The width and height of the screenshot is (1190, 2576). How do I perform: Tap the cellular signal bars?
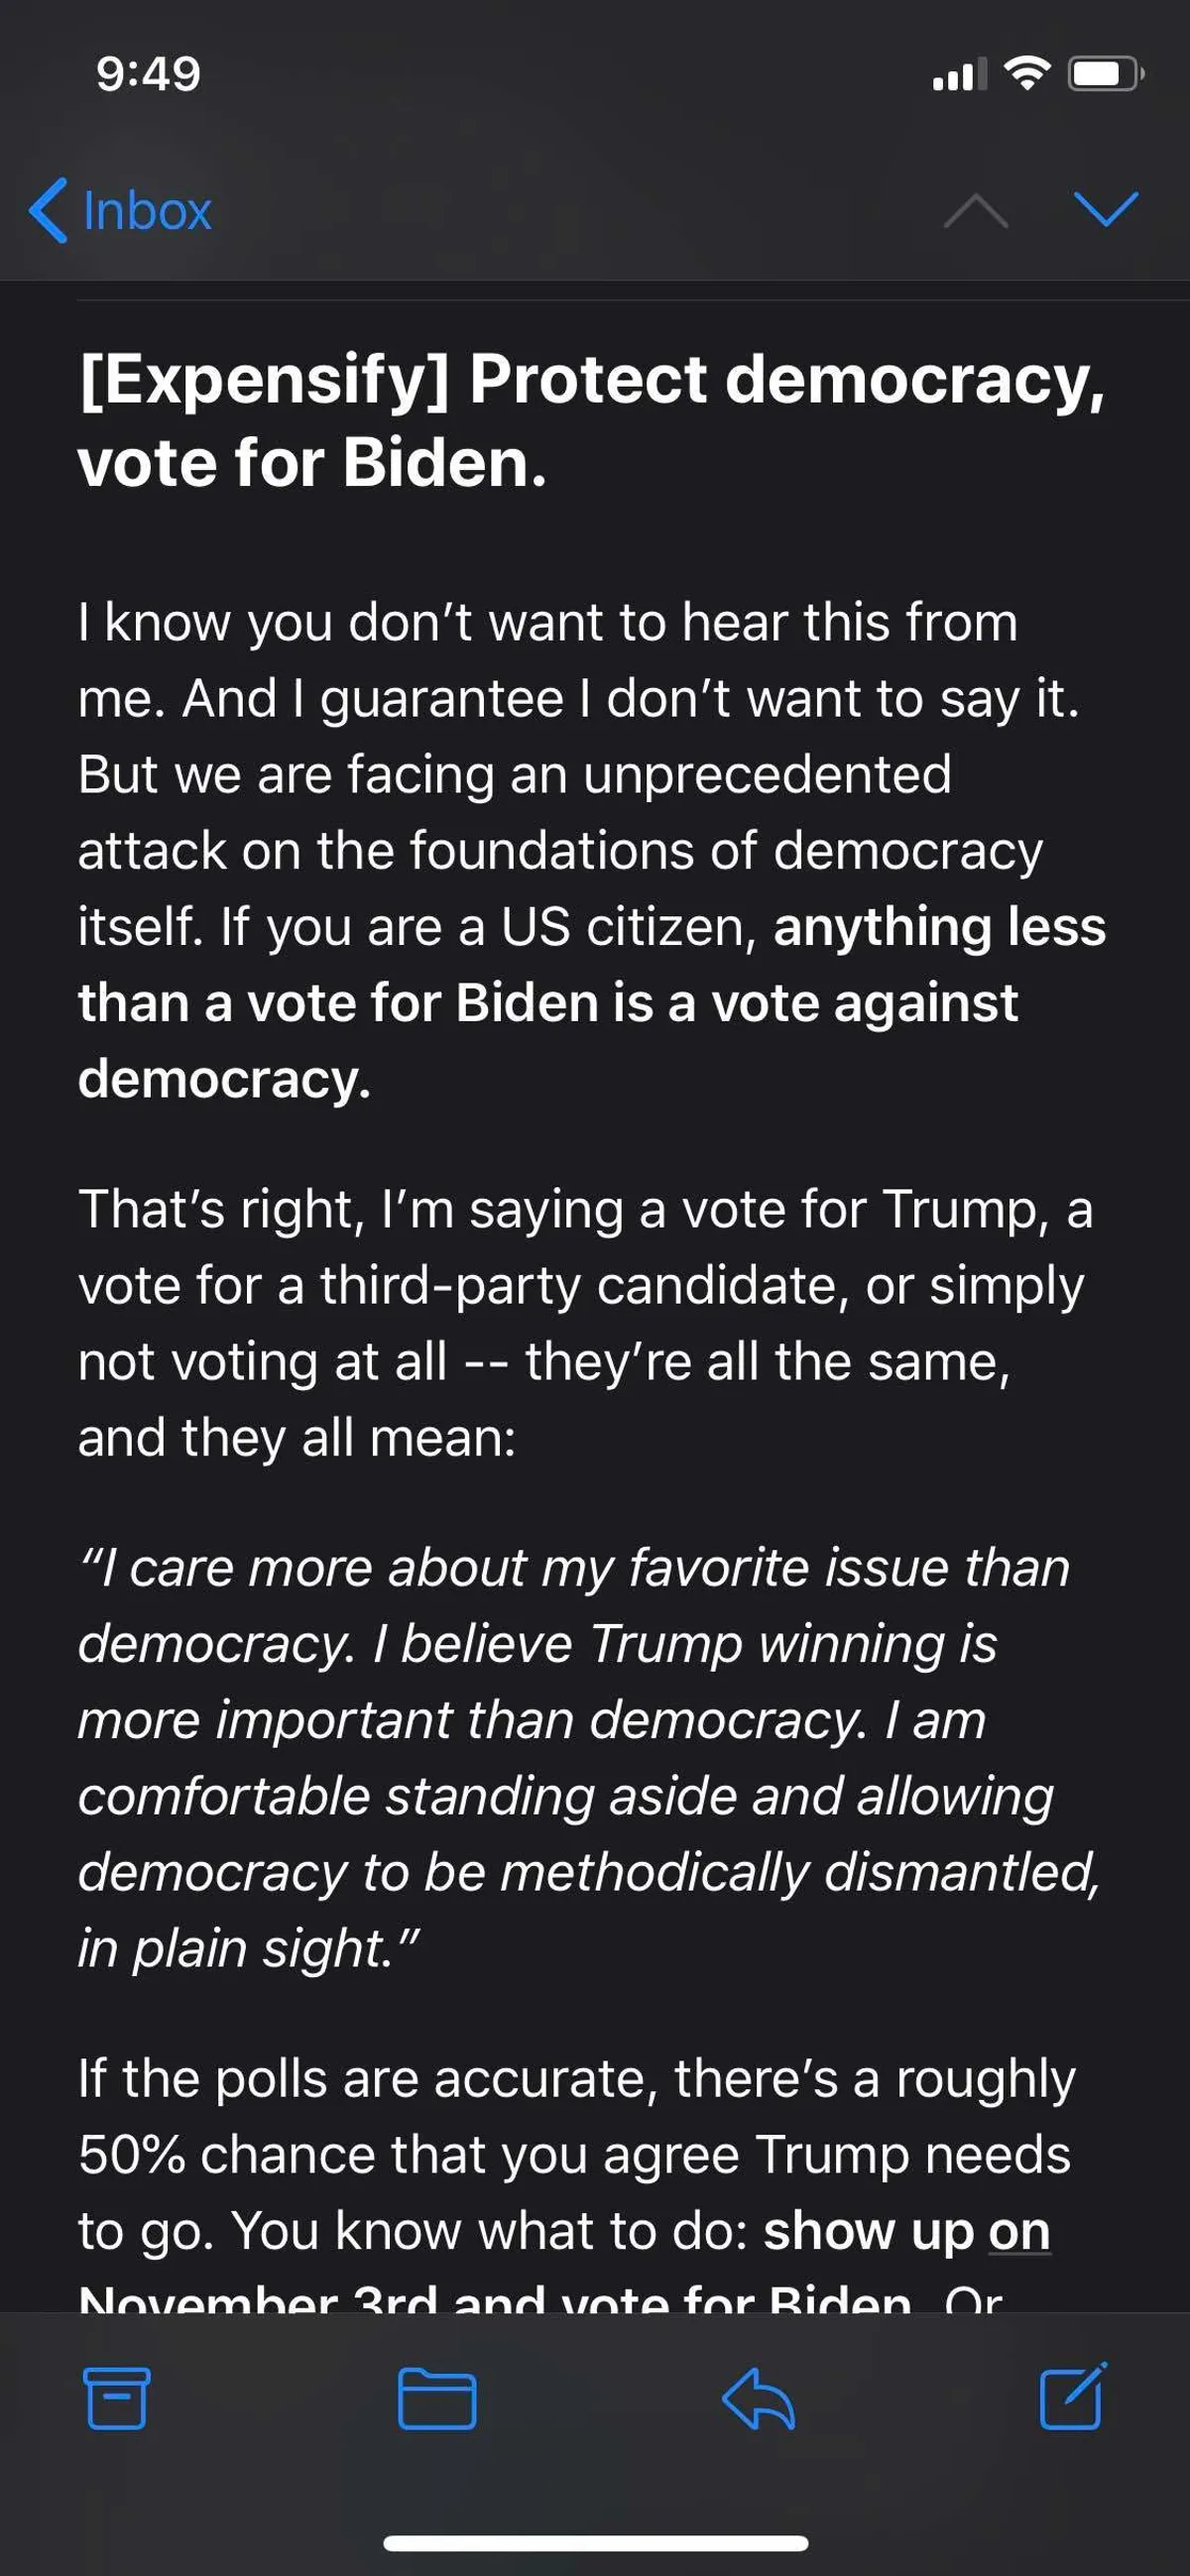pos(958,74)
